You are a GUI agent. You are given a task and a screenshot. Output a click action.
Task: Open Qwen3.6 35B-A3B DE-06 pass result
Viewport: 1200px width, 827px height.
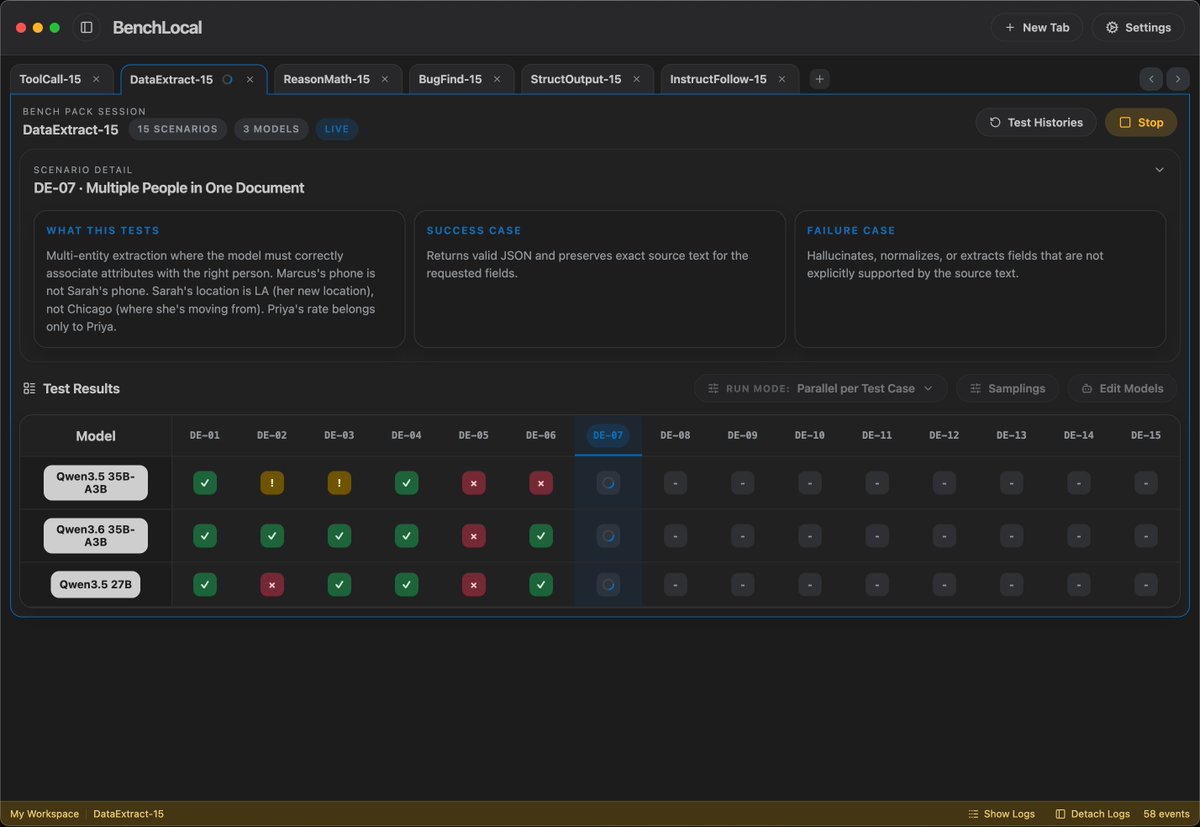[x=540, y=536]
